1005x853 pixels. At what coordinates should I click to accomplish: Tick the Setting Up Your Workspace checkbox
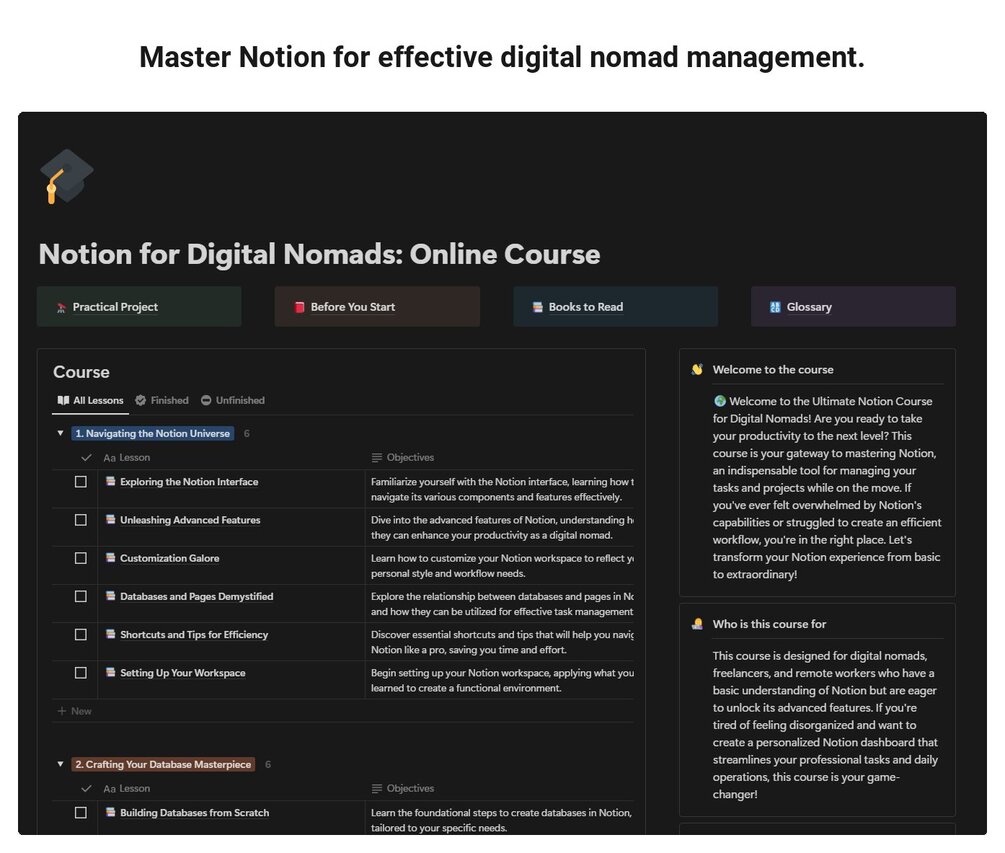(x=81, y=673)
